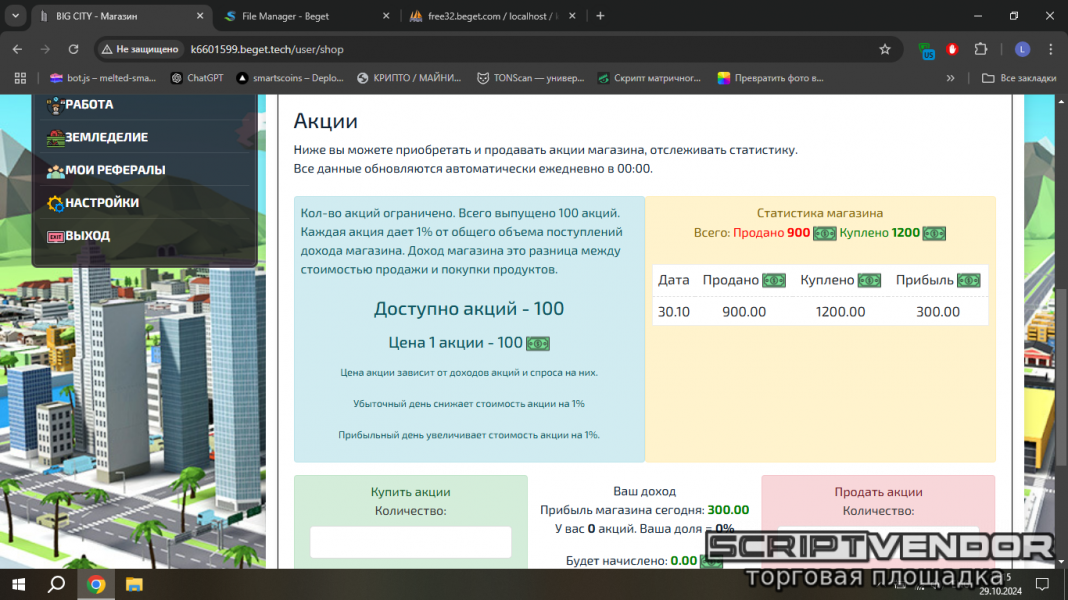Image resolution: width=1068 pixels, height=600 pixels.
Task: Open the Chrome extensions puzzle icon
Action: pos(981,48)
